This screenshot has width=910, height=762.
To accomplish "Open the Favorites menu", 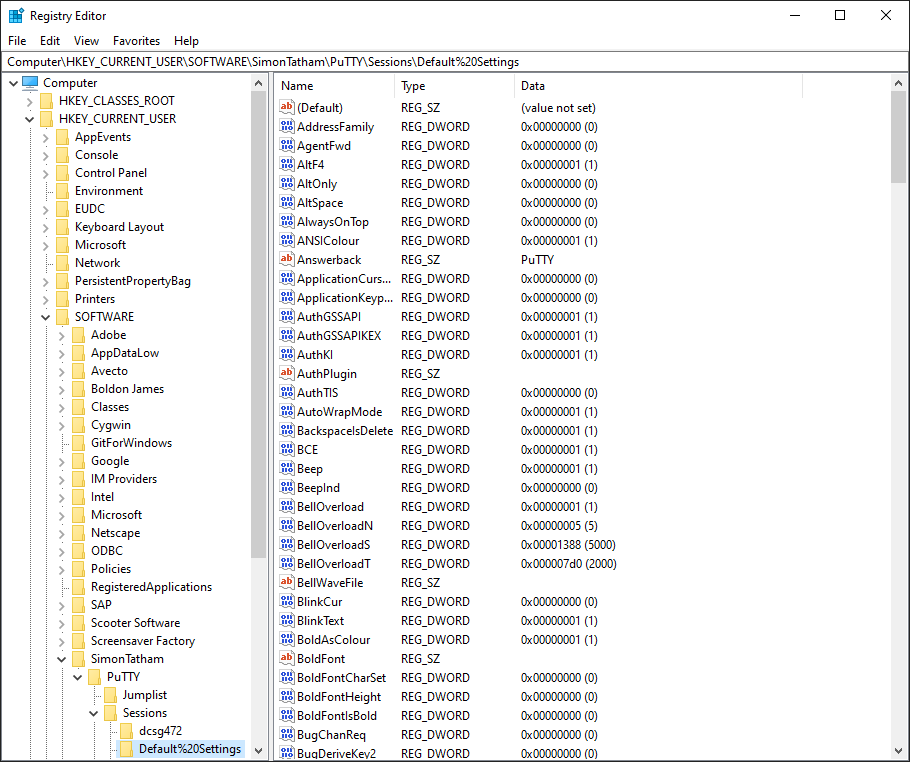I will coord(136,41).
